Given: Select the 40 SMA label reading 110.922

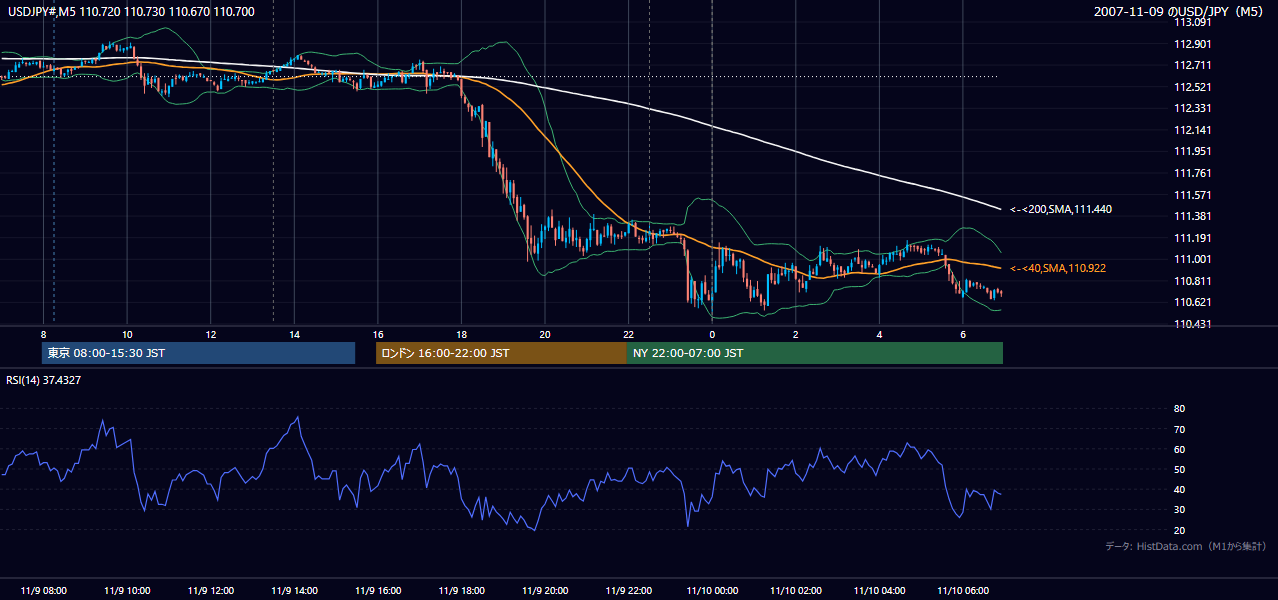Looking at the screenshot, I should [1058, 269].
